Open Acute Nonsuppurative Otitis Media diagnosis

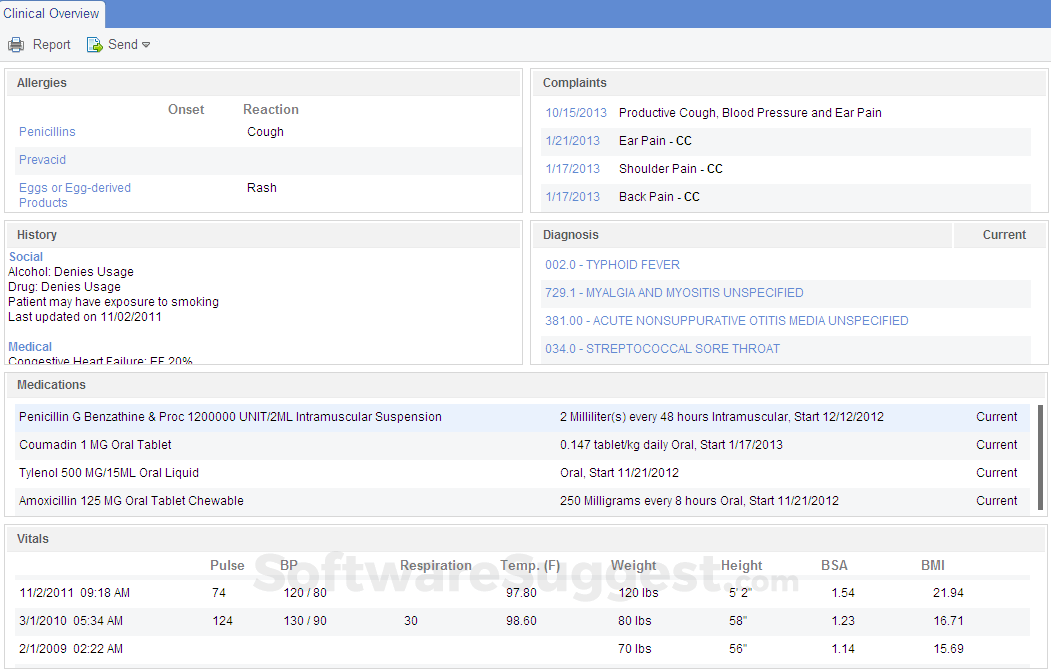coord(726,321)
